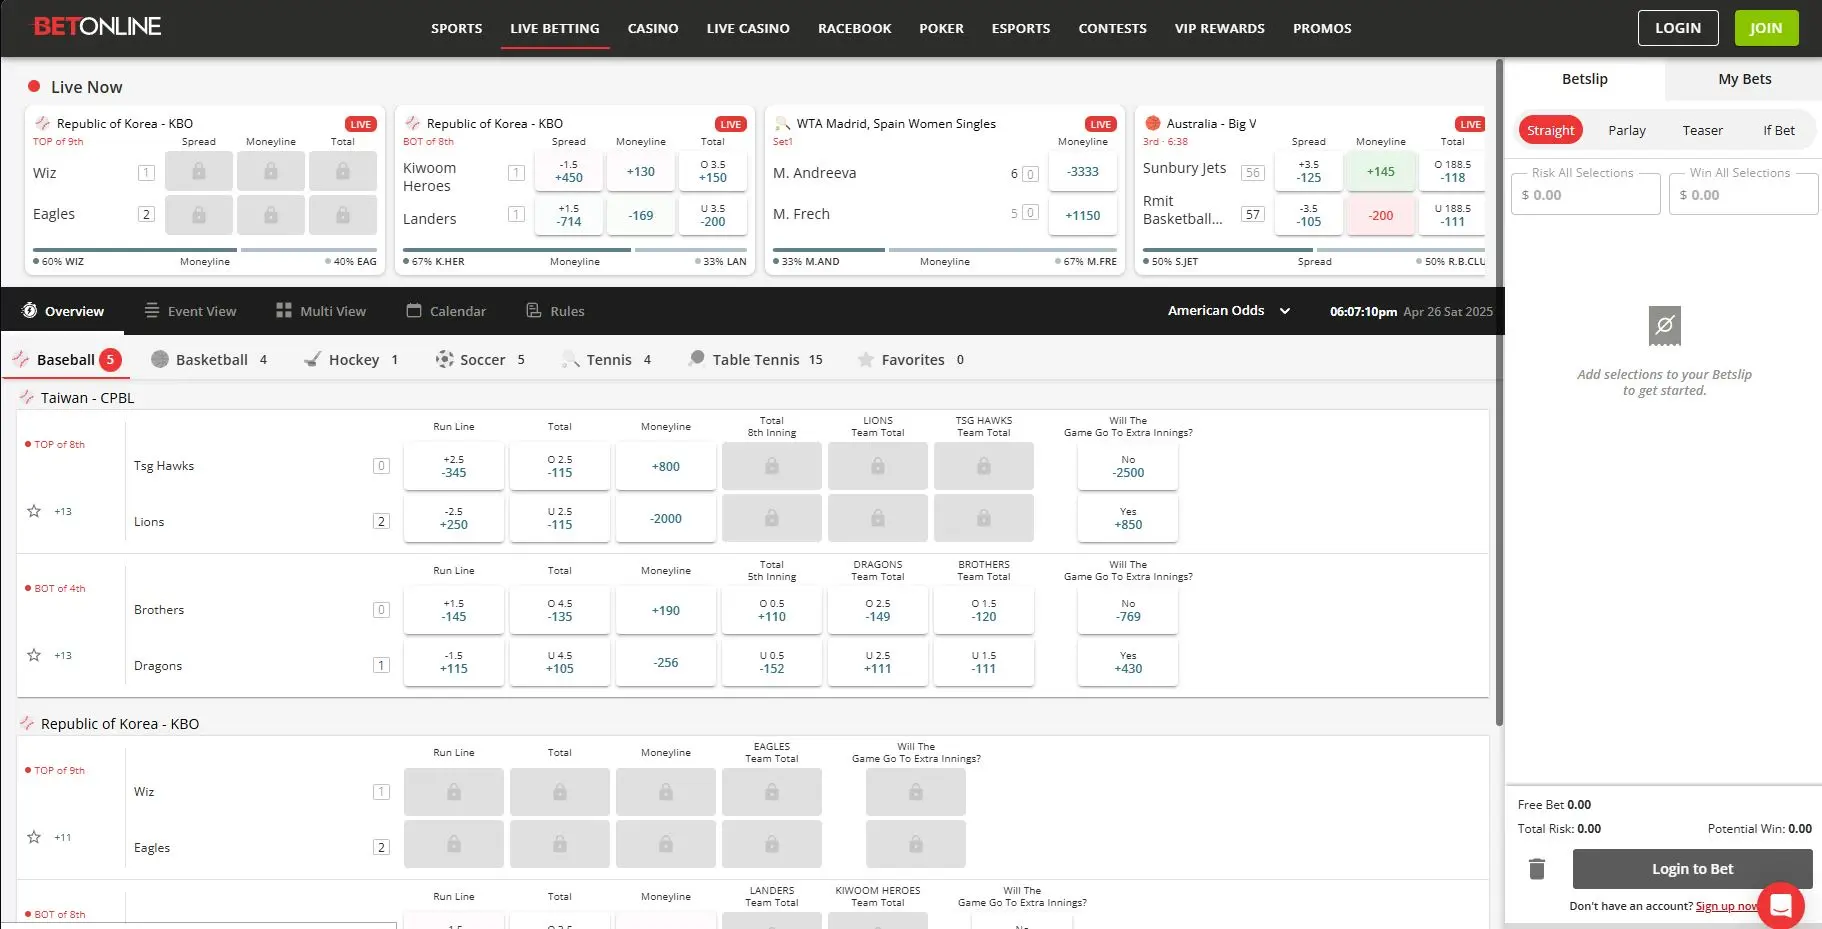Click the Risk All Selections input

[1586, 195]
